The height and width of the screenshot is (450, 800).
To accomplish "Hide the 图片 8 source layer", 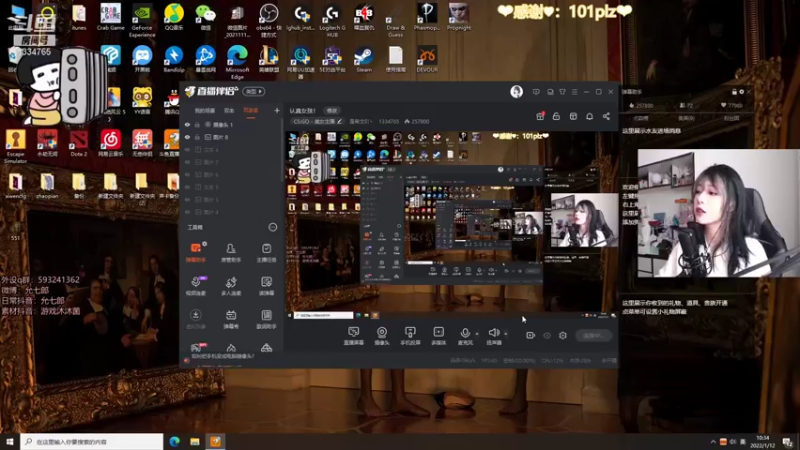I will coord(187,137).
